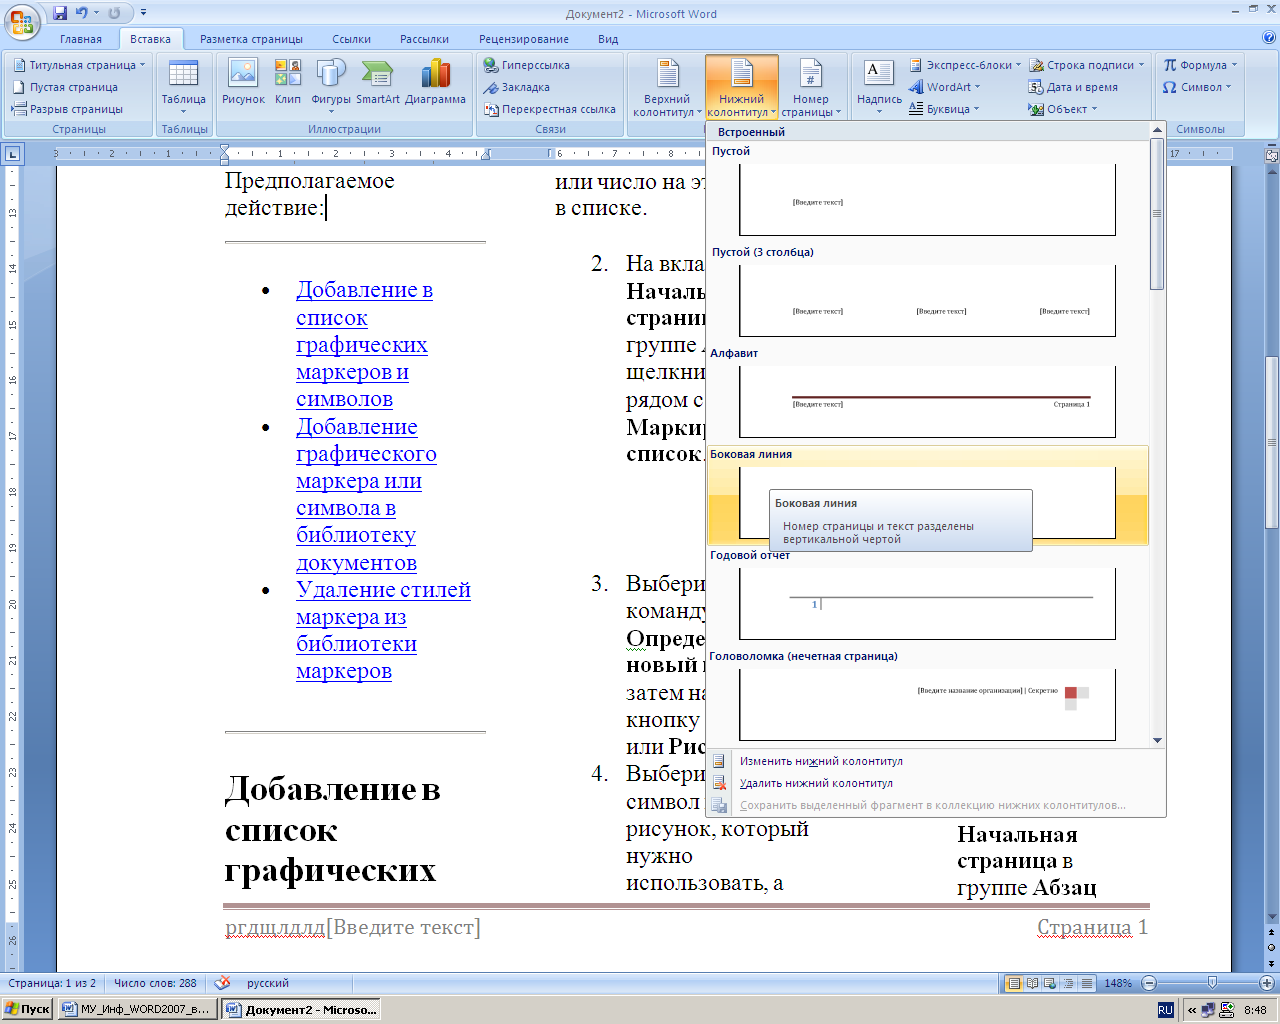Open Верхний колонтитул header gallery

tap(667, 87)
